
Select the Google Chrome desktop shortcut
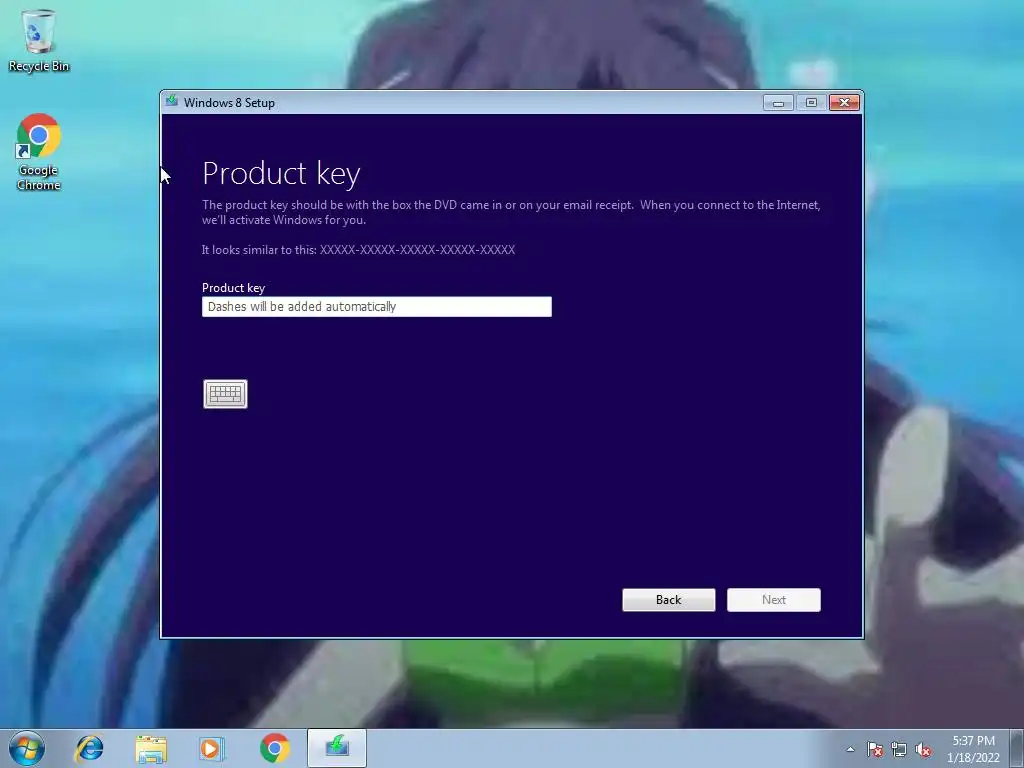click(x=39, y=152)
